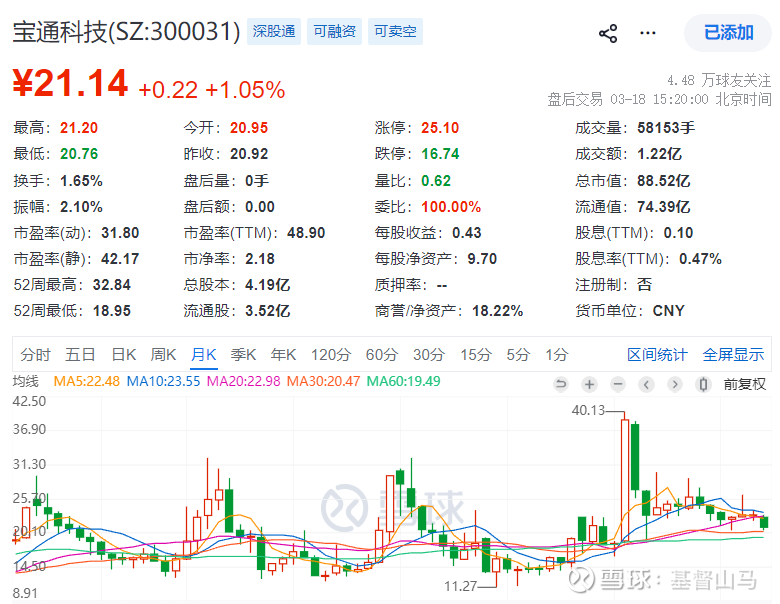Switch to the 分时 chart tab
The height and width of the screenshot is (604, 780).
[35, 355]
